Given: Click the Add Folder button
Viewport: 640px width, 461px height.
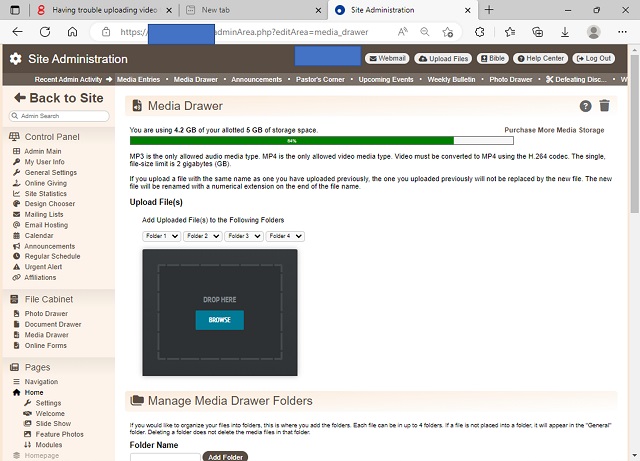Looking at the screenshot, I should tap(225, 457).
